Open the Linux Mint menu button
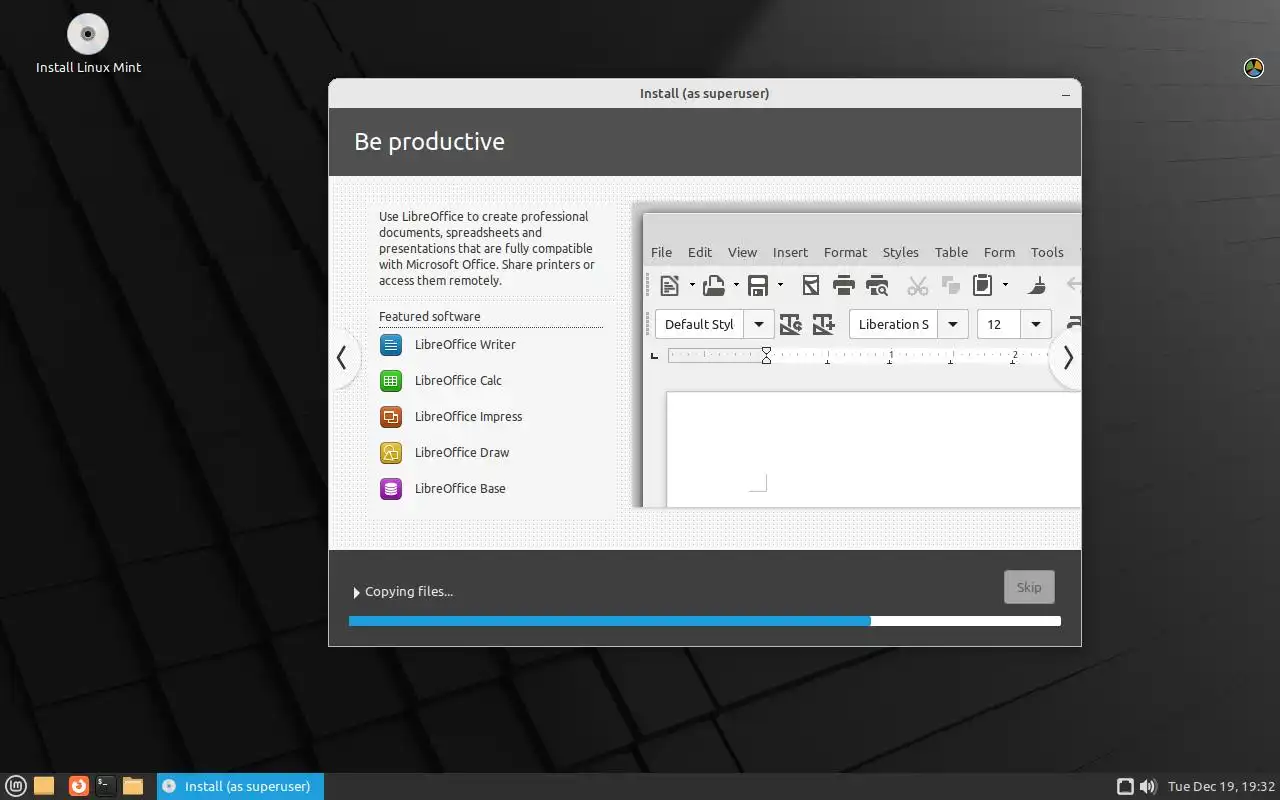Viewport: 1280px width, 800px height. tap(17, 786)
